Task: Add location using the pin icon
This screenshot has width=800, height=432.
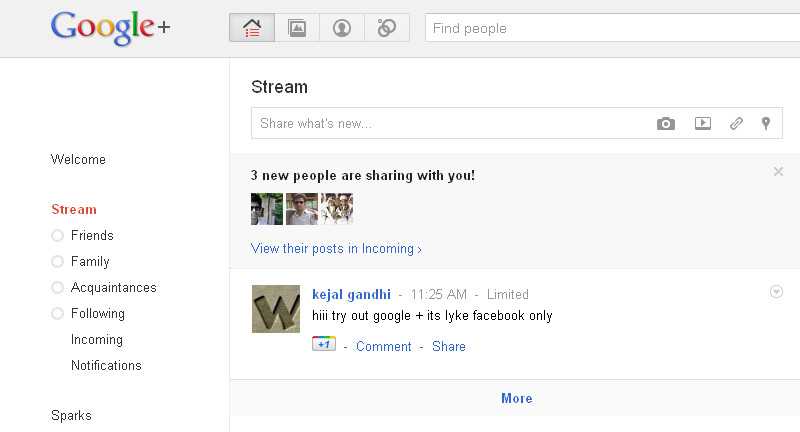Action: [766, 123]
